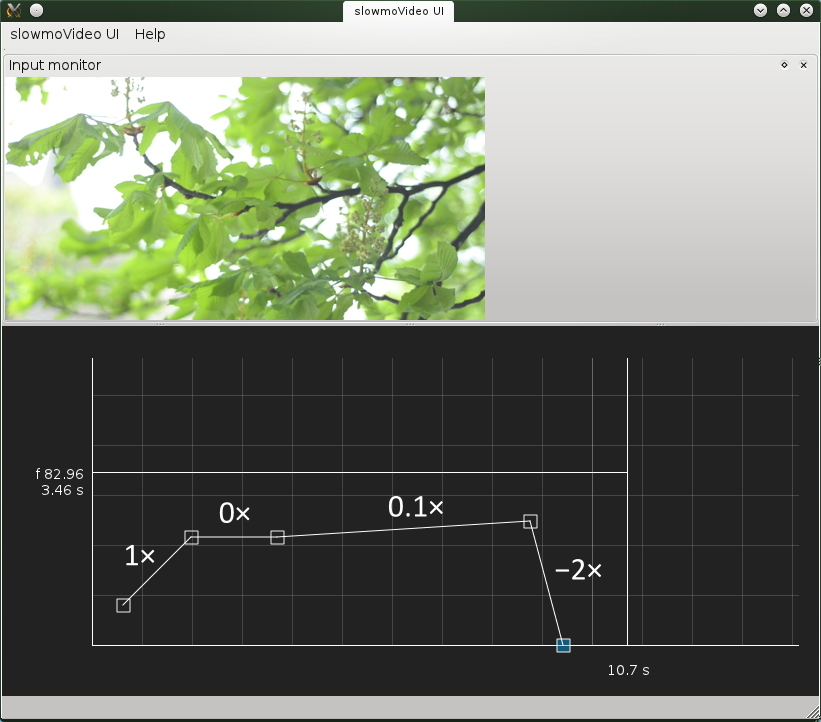
Task: Select the checked keyframe node at curve start
Action: point(123,604)
